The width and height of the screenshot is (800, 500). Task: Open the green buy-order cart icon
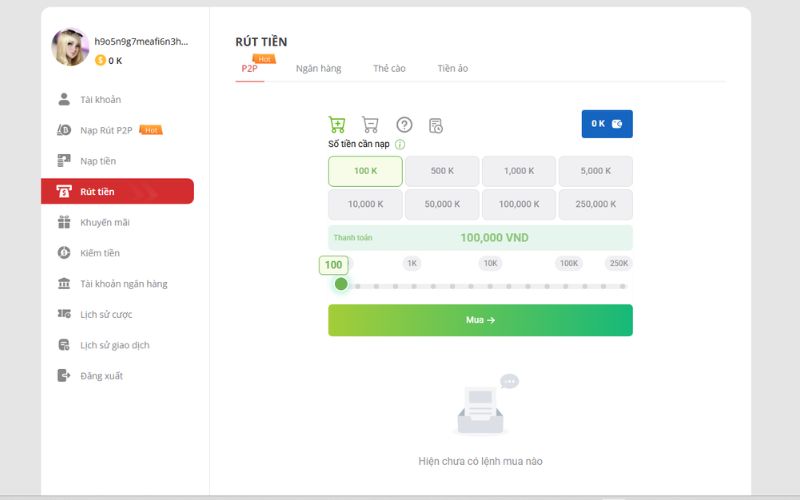[x=337, y=124]
